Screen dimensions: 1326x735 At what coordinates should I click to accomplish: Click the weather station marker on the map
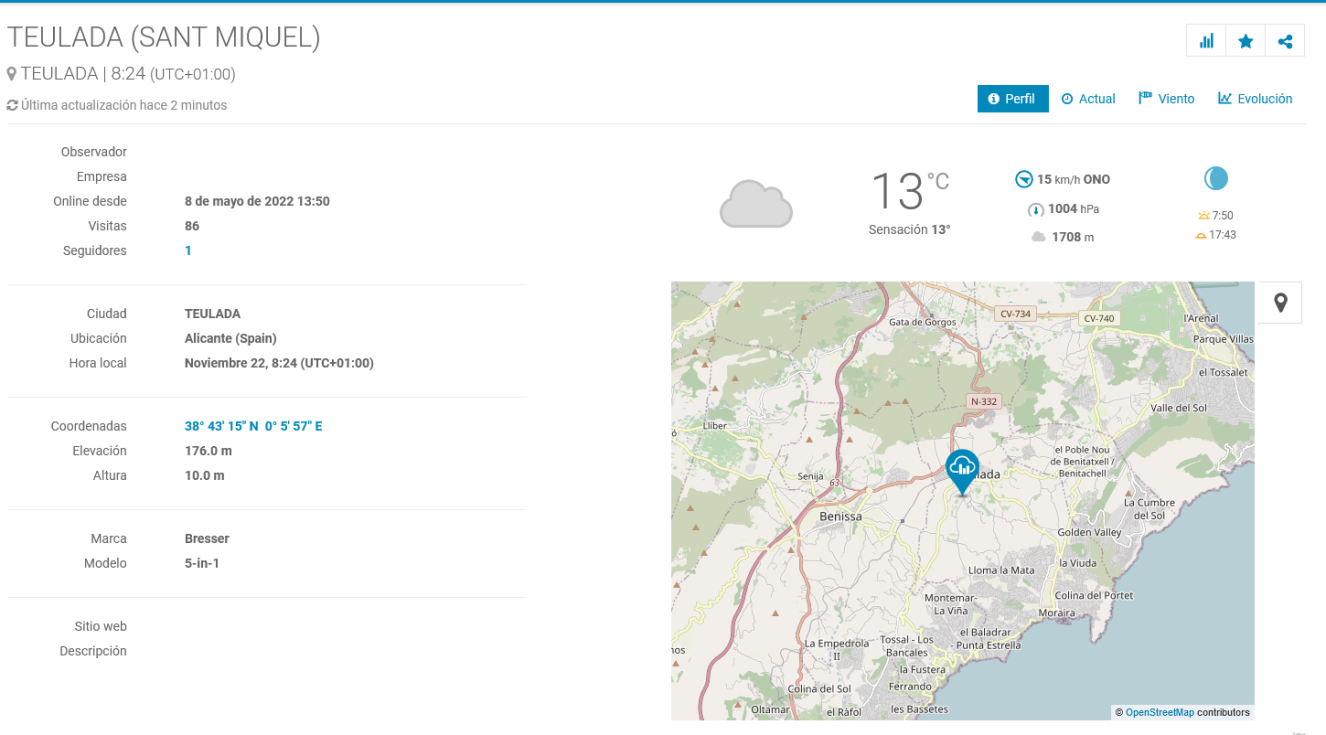tap(962, 472)
